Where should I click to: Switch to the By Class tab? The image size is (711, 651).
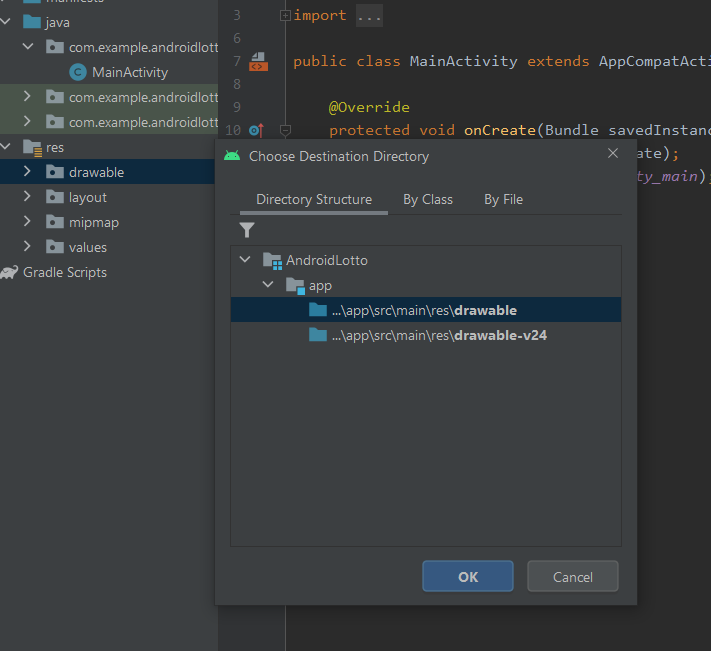(x=428, y=199)
